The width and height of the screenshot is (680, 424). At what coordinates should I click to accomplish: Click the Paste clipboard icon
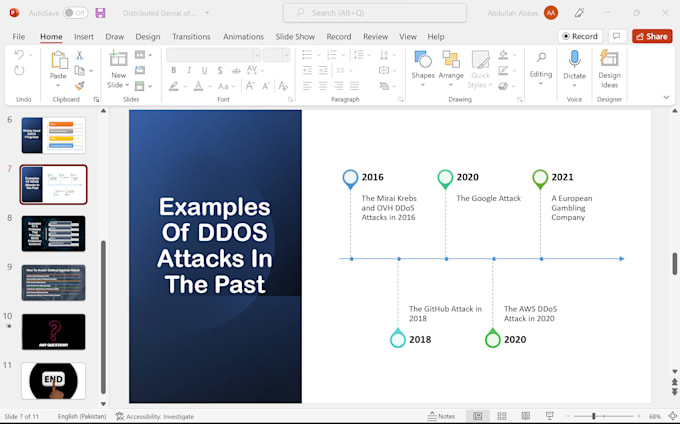pos(59,60)
